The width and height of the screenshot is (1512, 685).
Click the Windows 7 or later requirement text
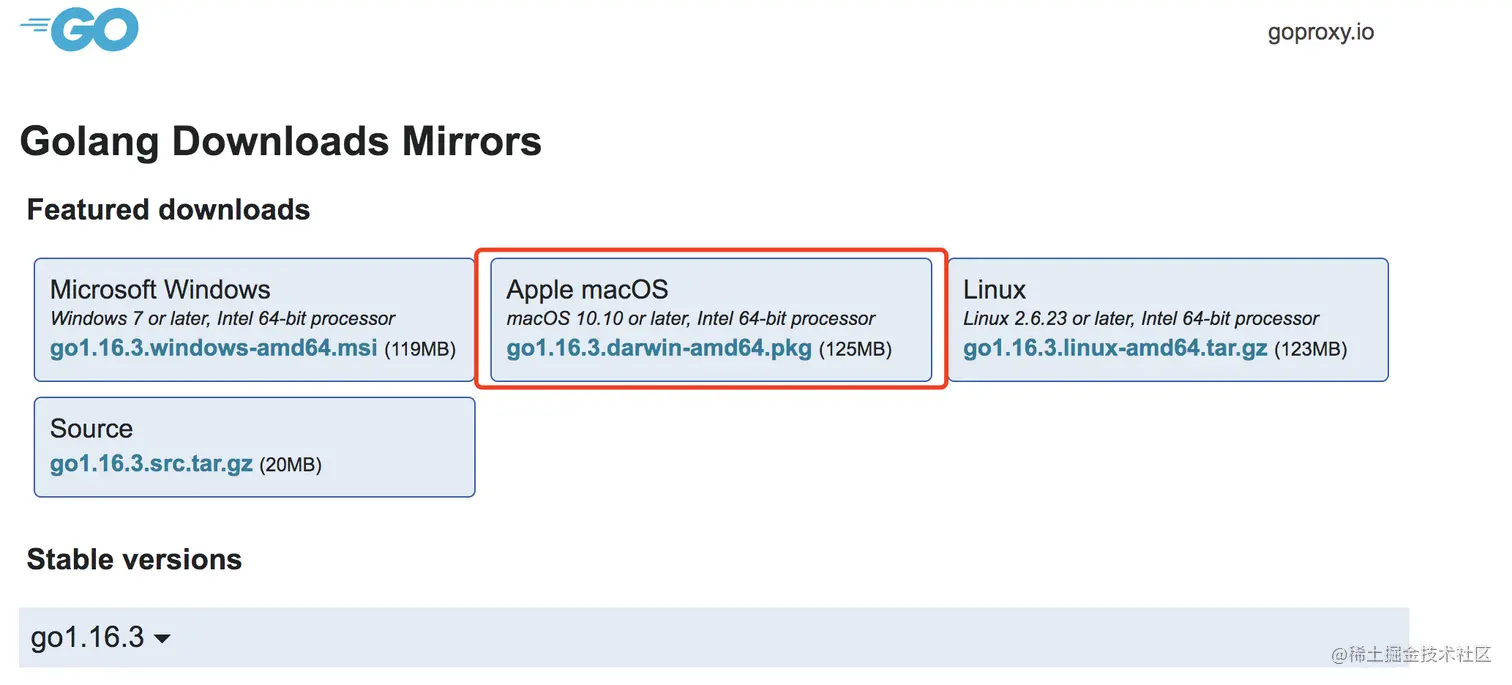coord(222,319)
